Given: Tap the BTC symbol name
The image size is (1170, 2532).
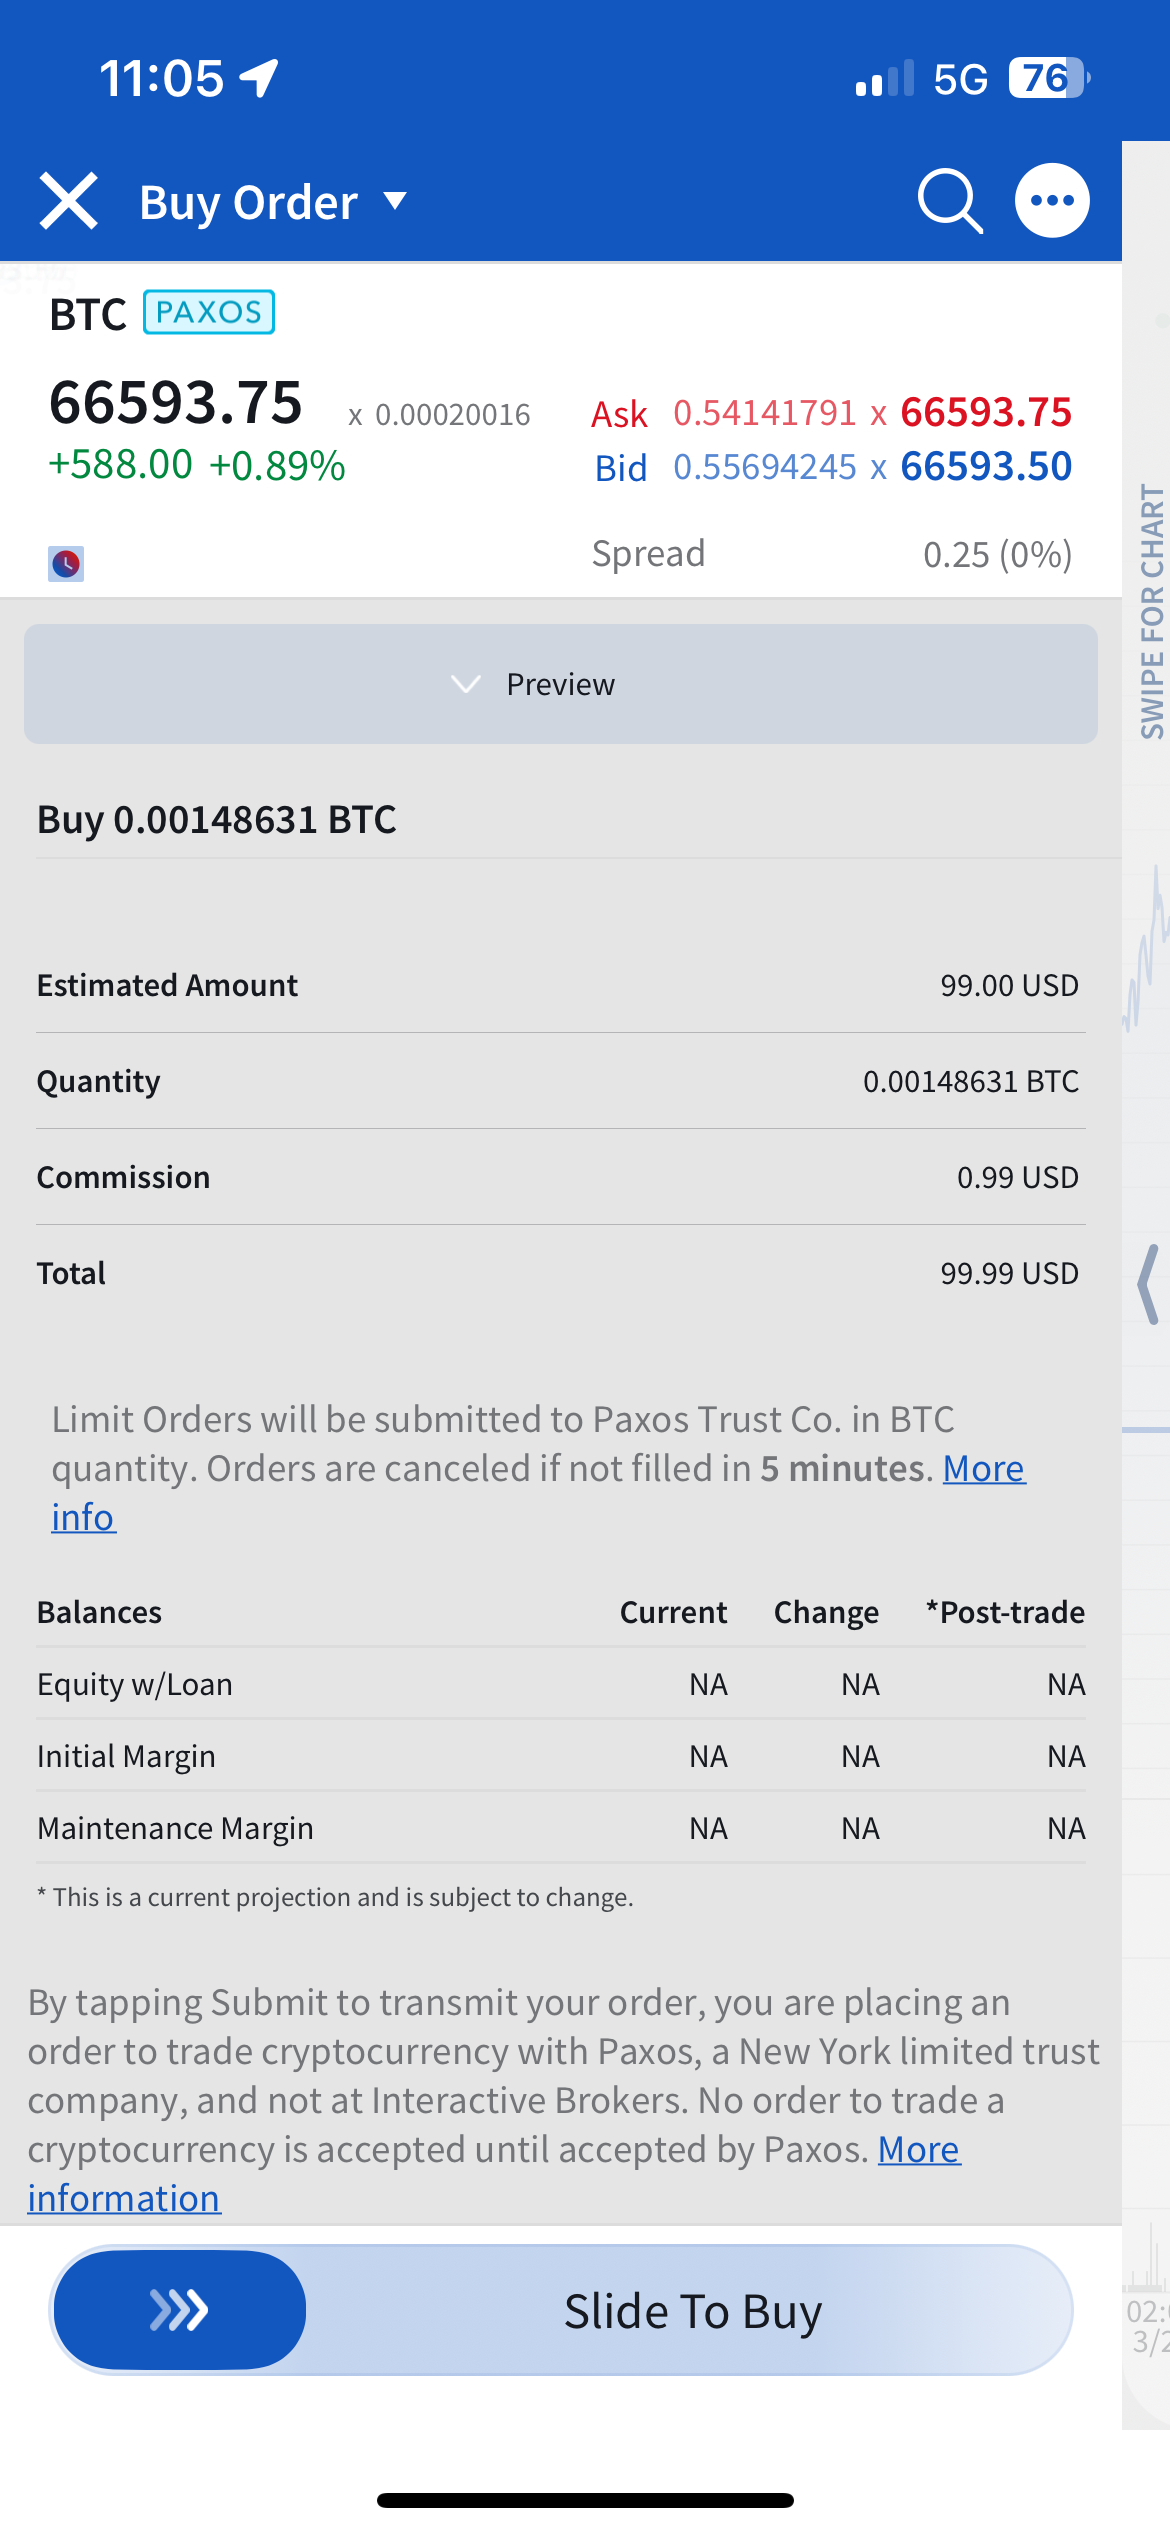Looking at the screenshot, I should 88,315.
